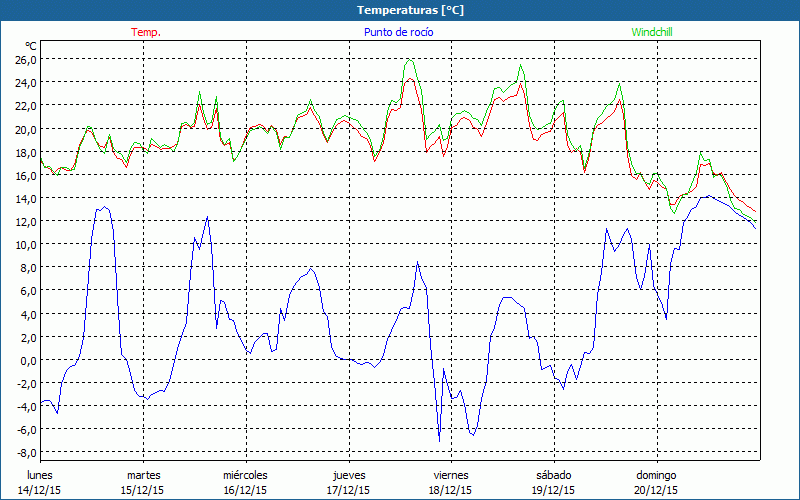Select the red Temp. legend label
800x500 pixels.
146,32
